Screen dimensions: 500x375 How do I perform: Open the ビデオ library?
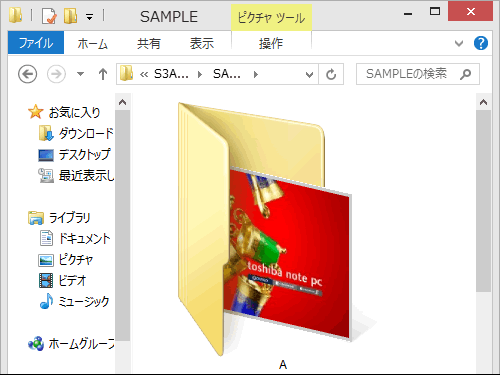click(73, 280)
